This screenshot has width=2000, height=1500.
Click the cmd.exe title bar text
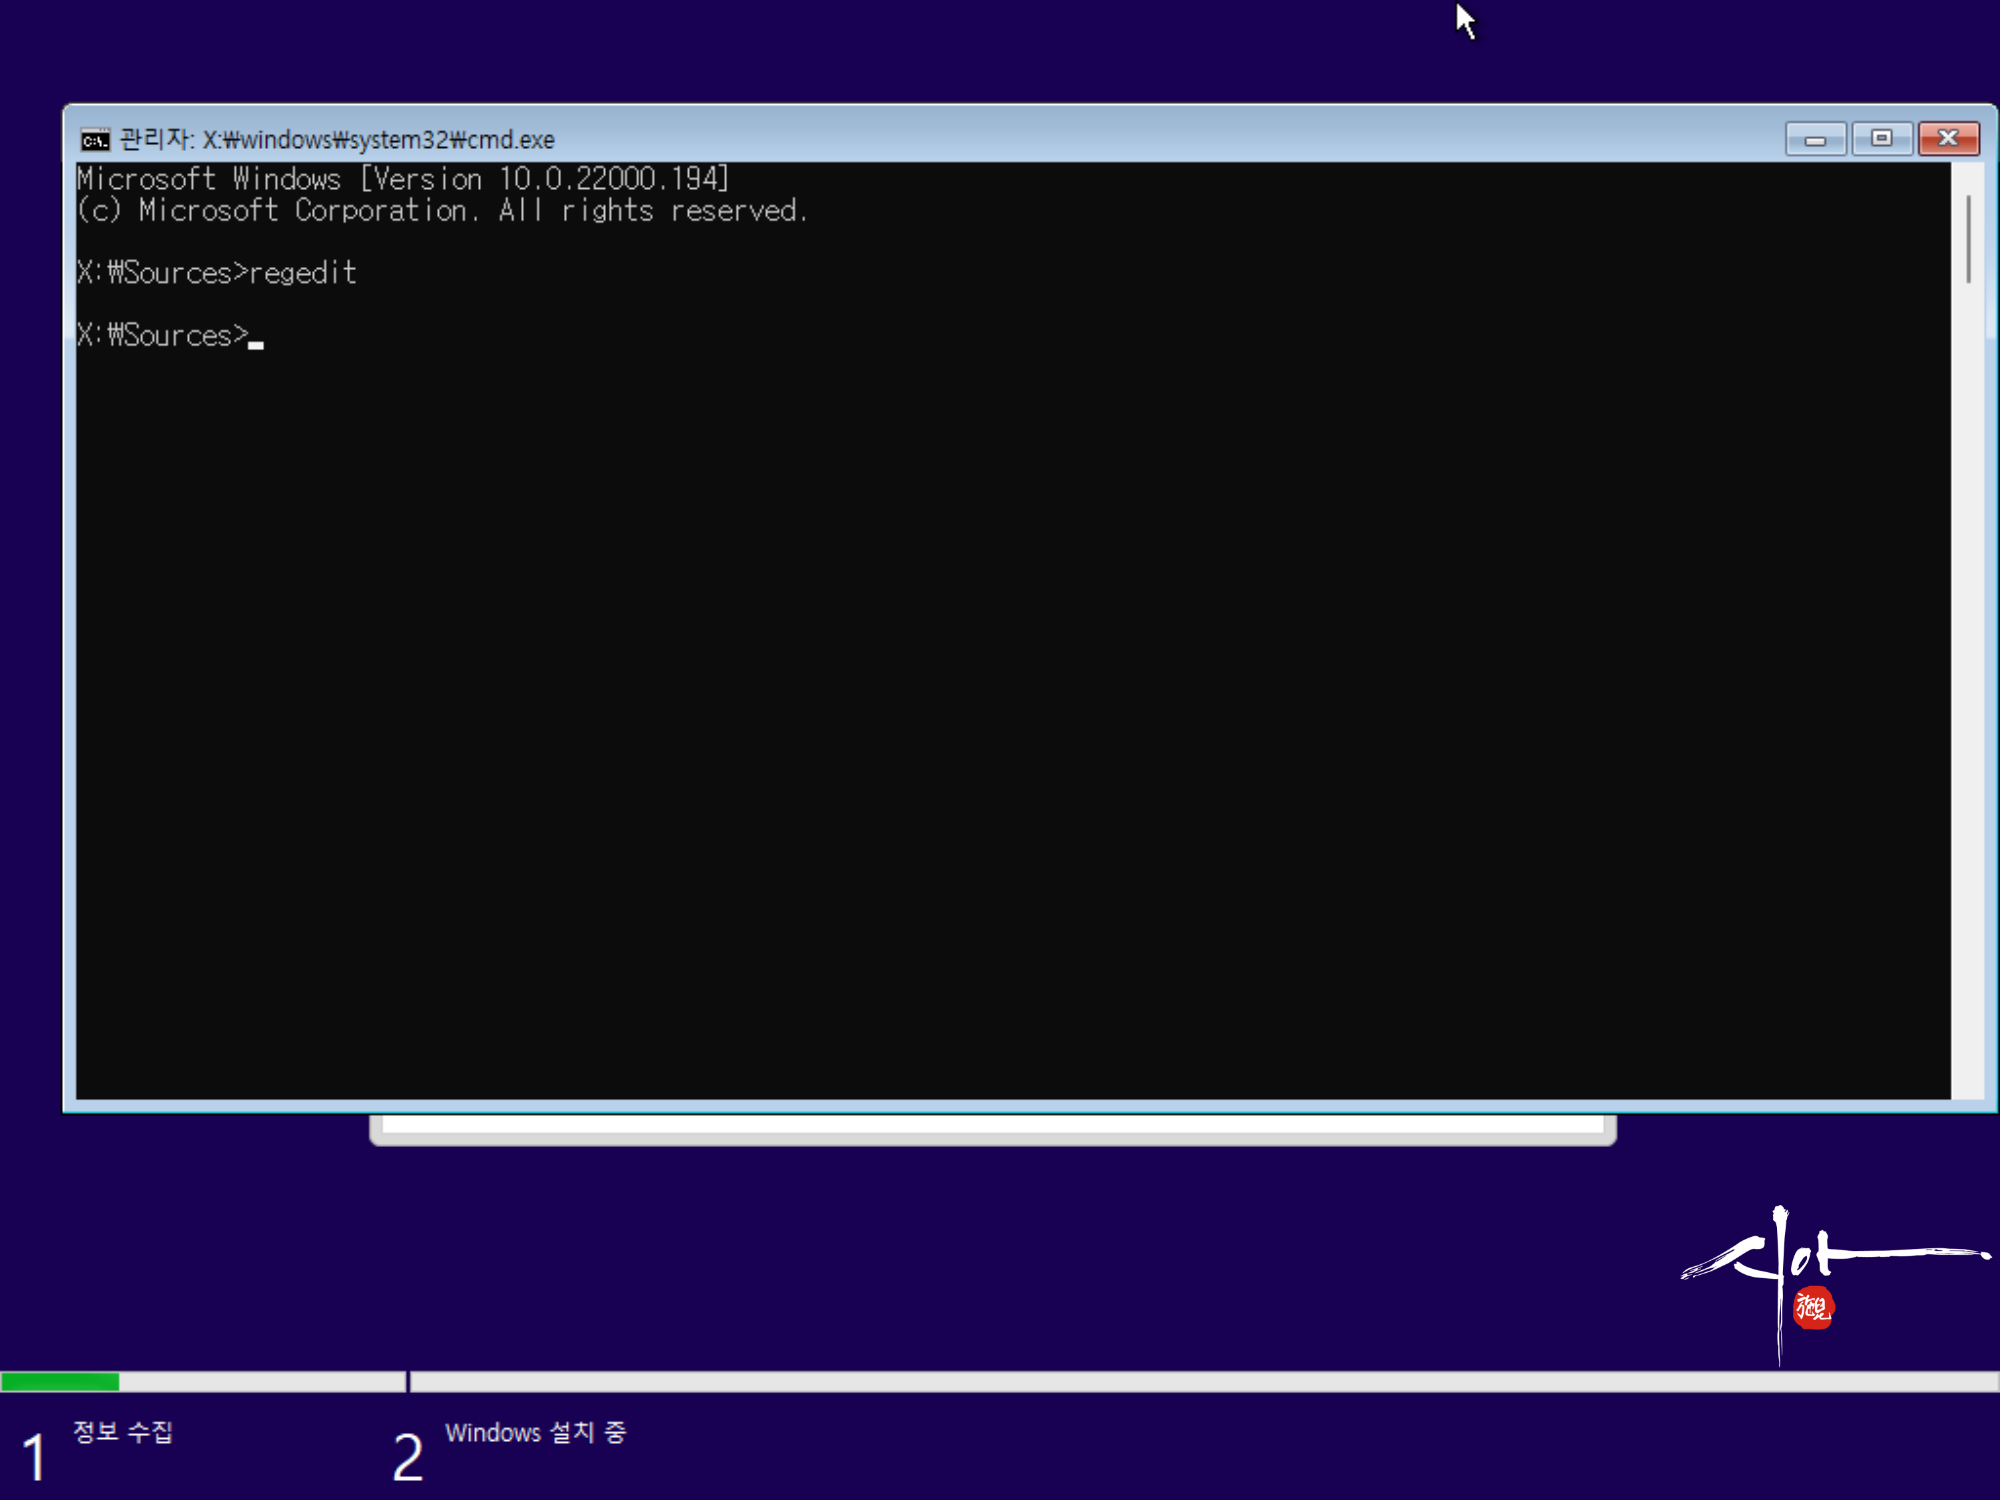point(338,139)
